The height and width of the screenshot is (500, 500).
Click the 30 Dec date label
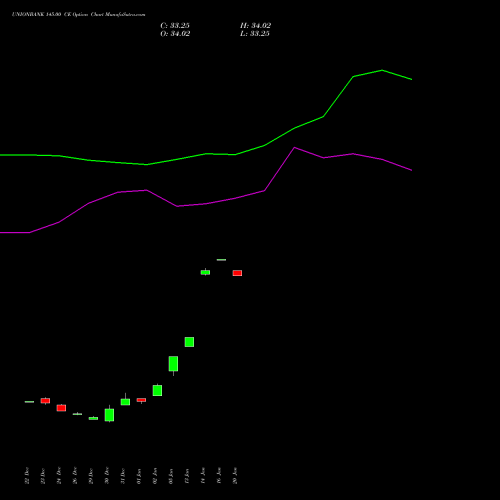[107, 476]
